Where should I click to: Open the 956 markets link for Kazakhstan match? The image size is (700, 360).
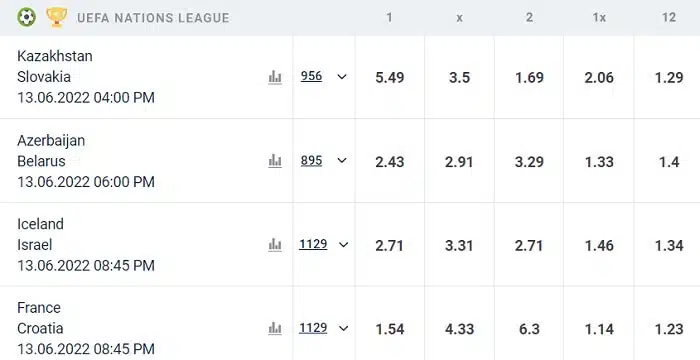(x=311, y=76)
